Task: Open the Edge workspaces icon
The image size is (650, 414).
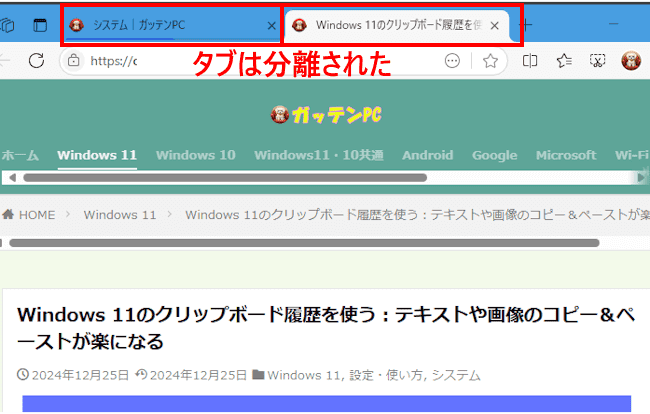Action: [7, 25]
